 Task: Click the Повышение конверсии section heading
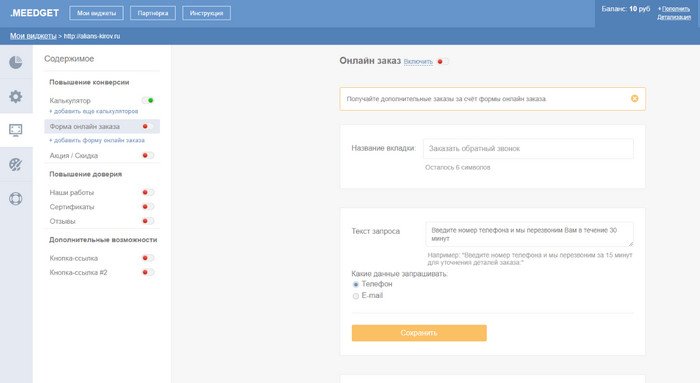click(x=89, y=82)
